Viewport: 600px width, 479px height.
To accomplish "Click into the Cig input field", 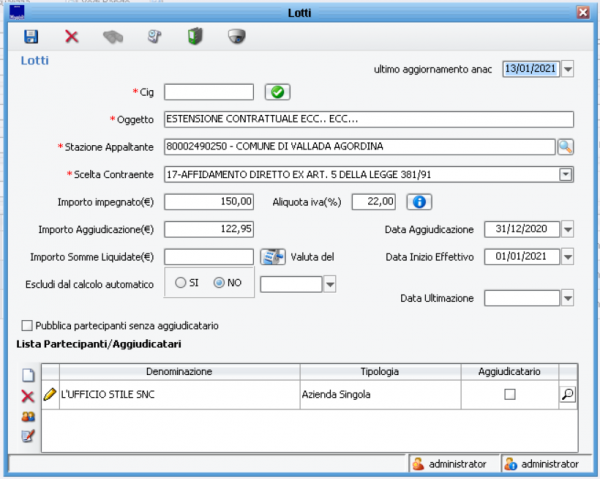I will tap(208, 92).
